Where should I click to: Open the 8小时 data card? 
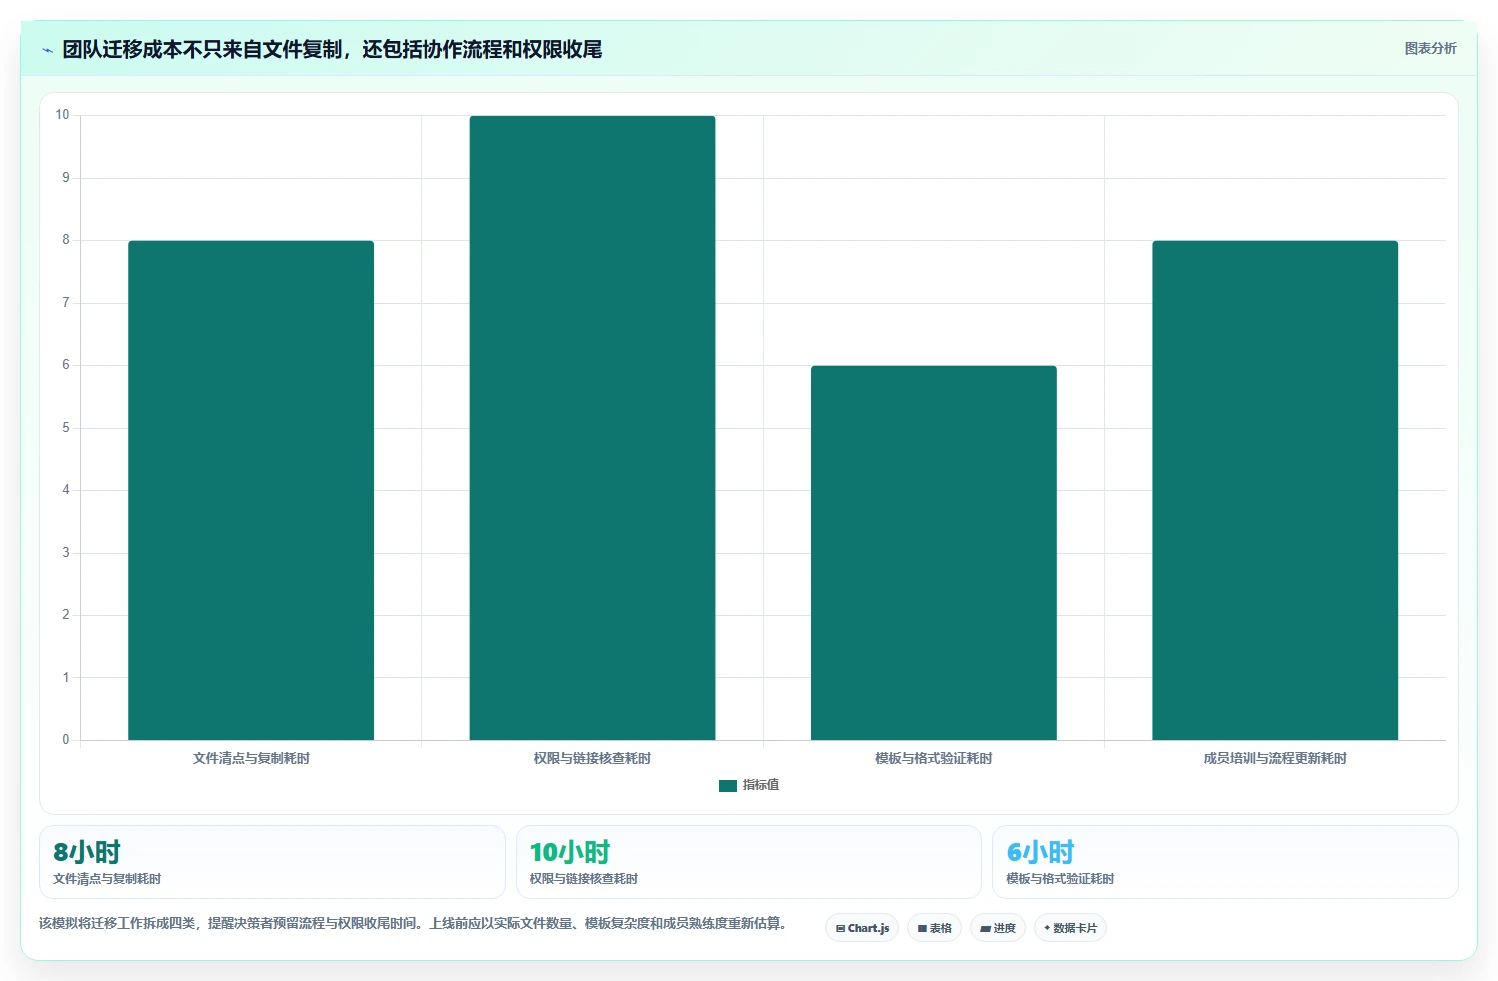point(272,862)
